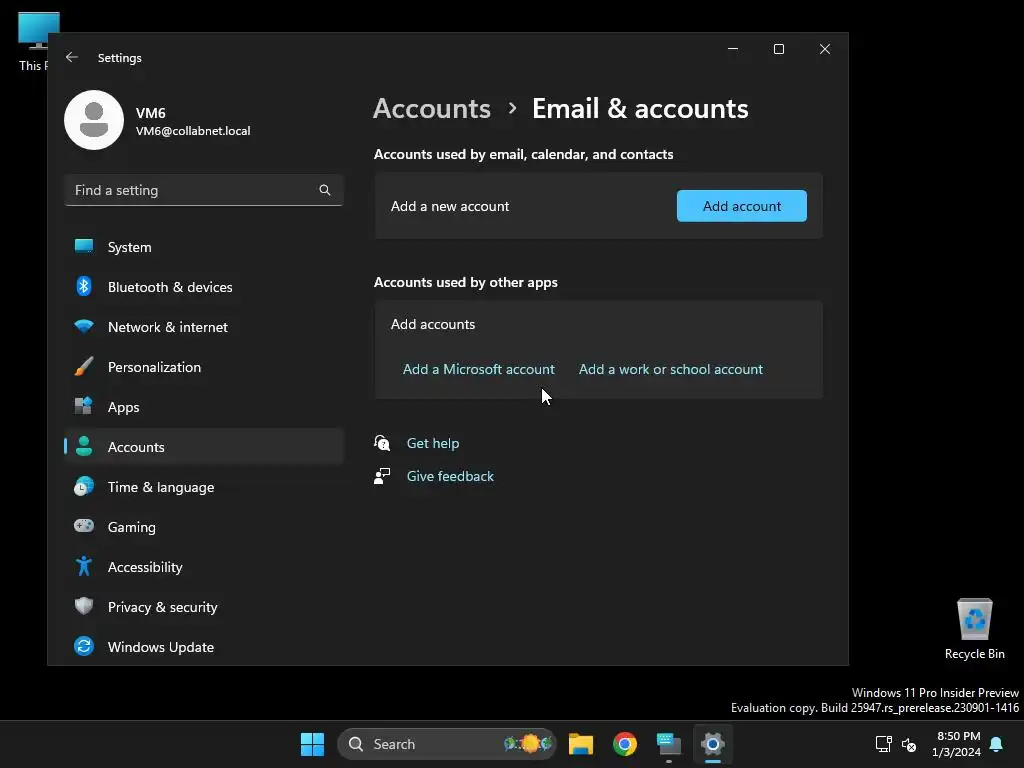1024x768 pixels.
Task: Click the Privacy & security shield icon
Action: click(84, 606)
